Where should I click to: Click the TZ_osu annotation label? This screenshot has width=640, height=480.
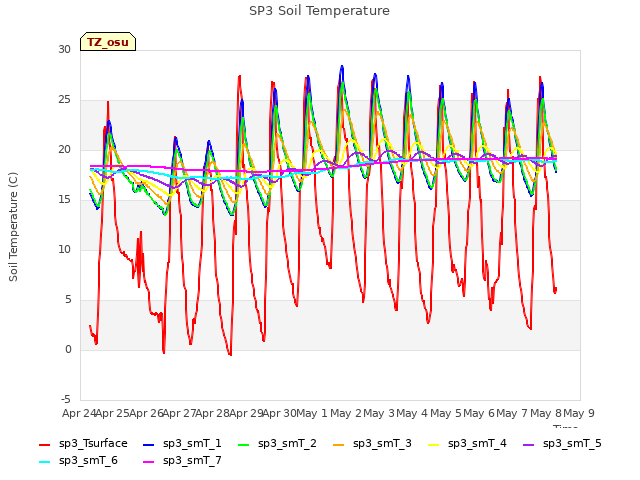coord(108,42)
